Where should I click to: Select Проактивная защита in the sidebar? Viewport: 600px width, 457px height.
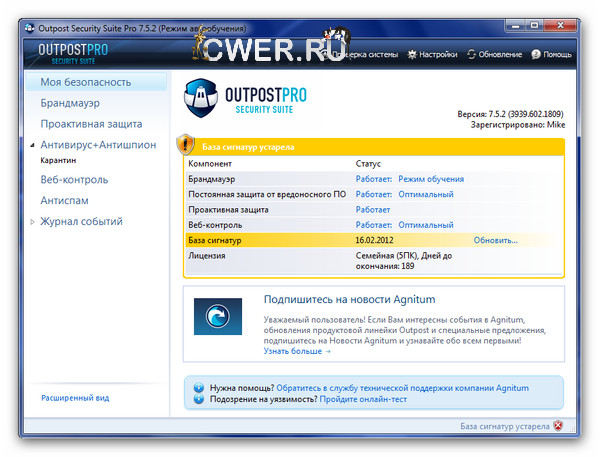91,124
